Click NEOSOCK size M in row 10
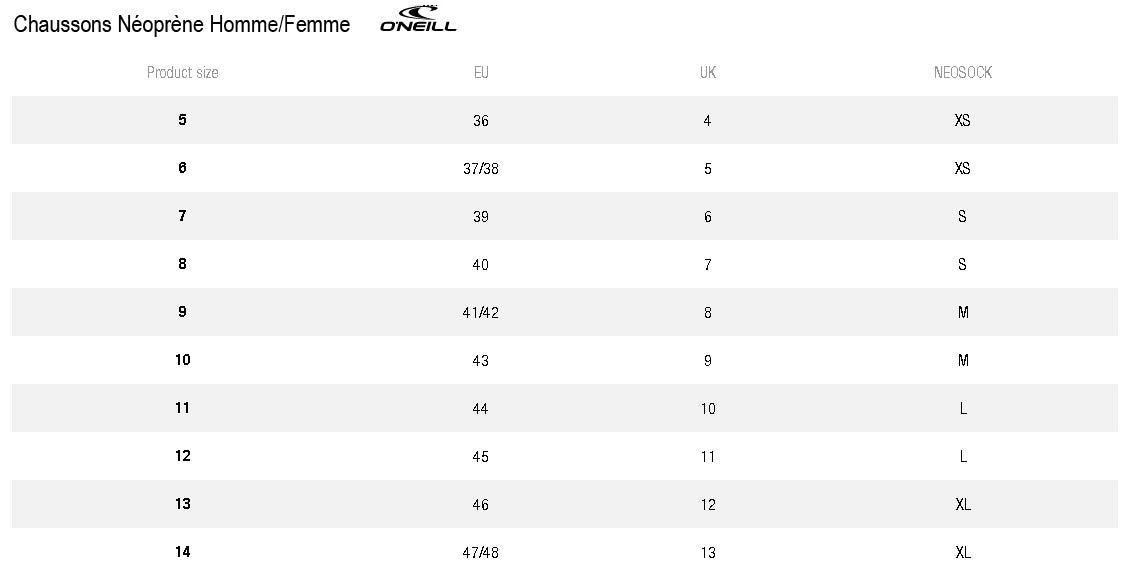Image resolution: width=1127 pixels, height=572 pixels. [963, 361]
